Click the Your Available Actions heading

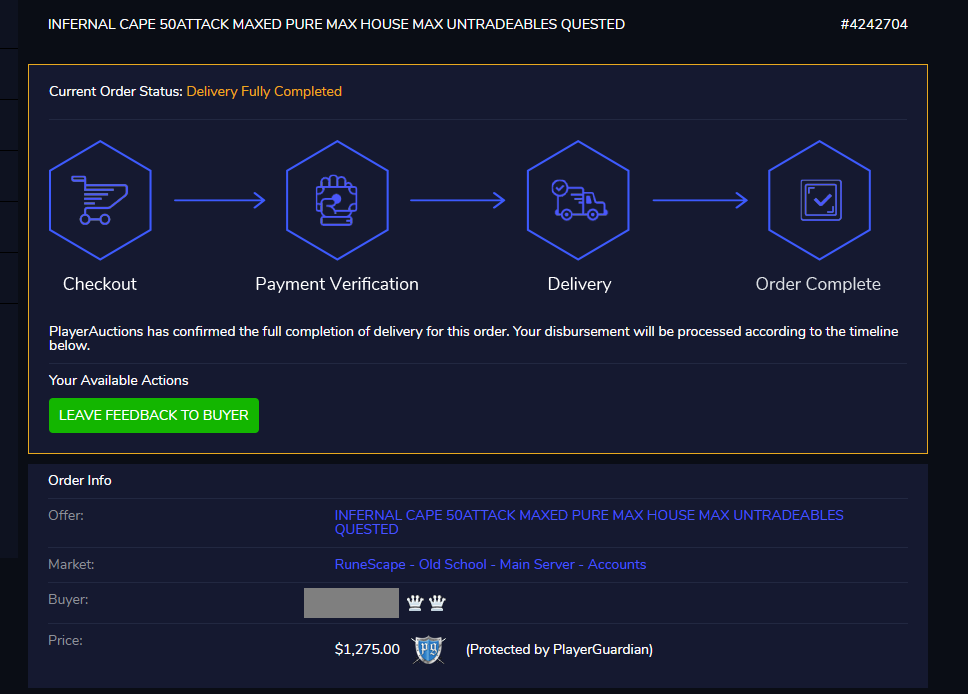[x=119, y=380]
